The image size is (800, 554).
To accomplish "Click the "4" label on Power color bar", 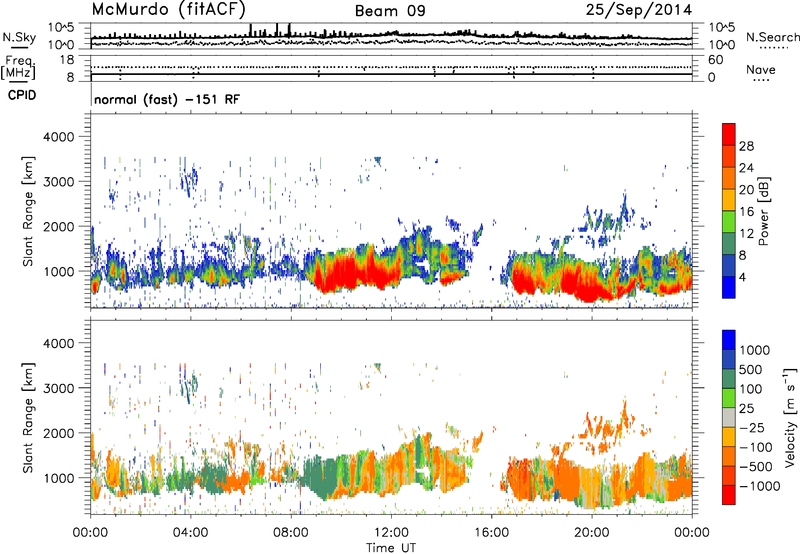I will click(743, 277).
